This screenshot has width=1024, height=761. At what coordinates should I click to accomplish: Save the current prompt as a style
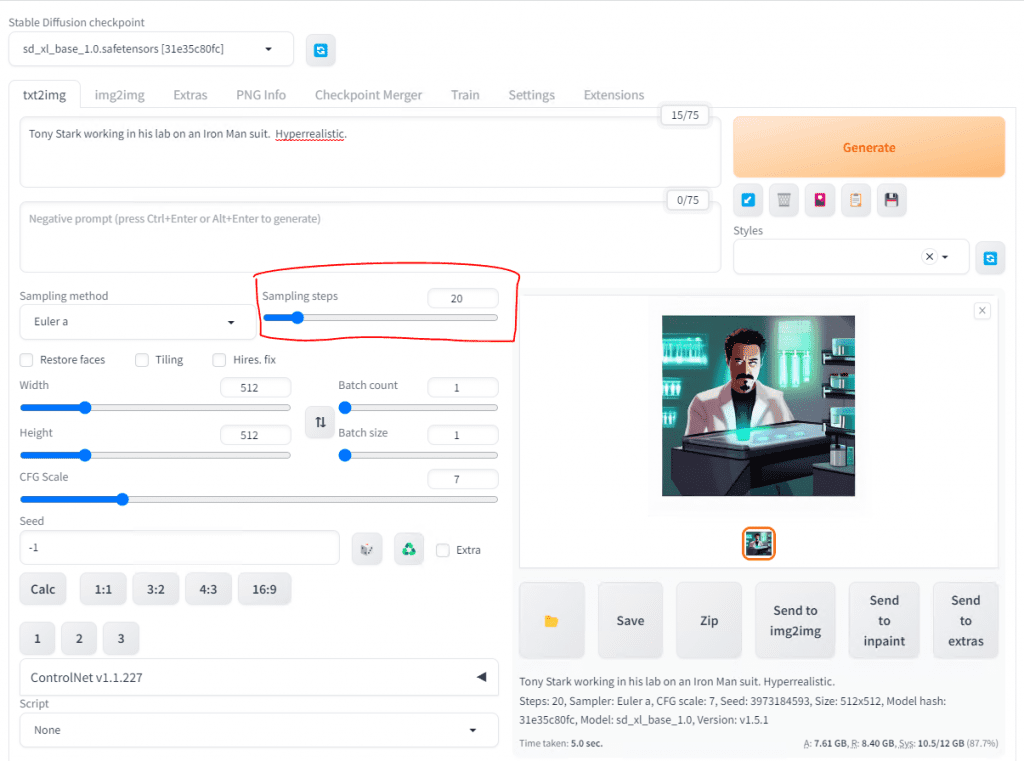coord(891,200)
